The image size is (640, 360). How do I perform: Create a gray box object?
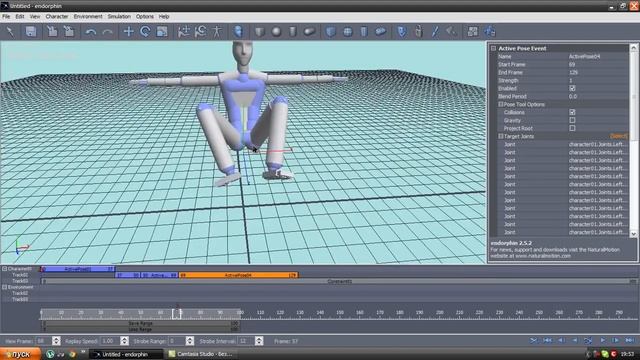click(x=260, y=31)
